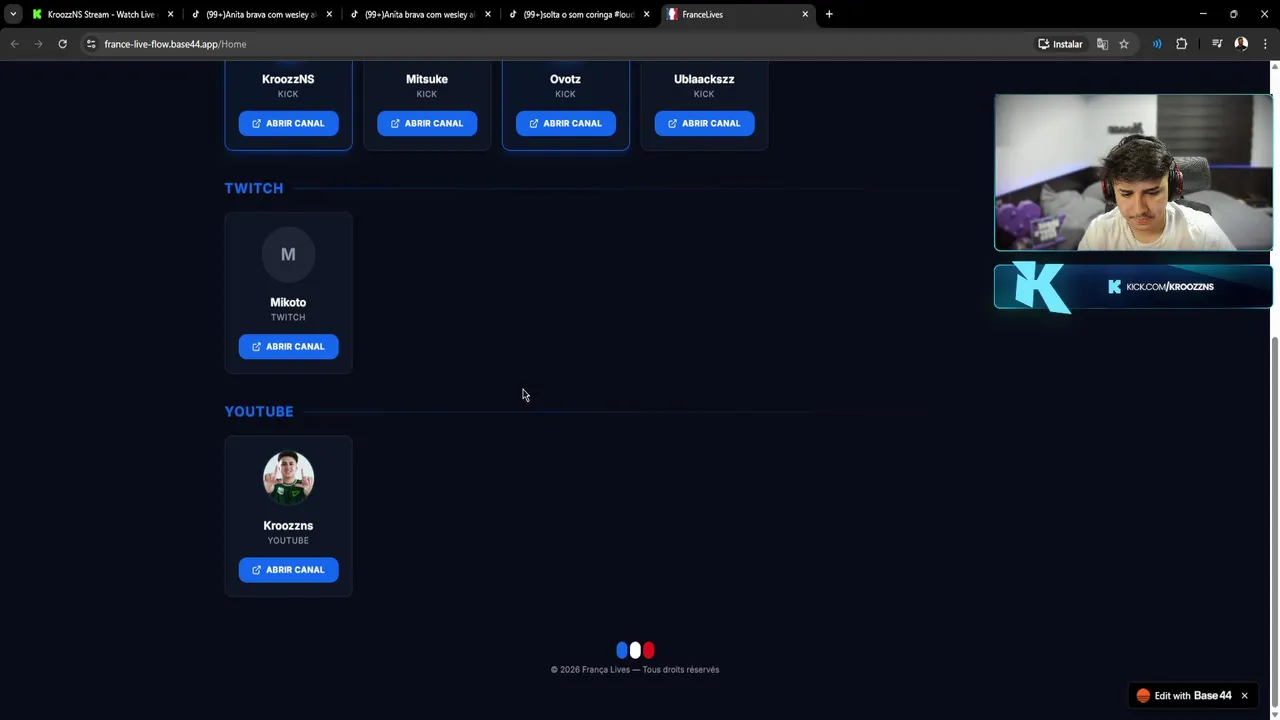
Task: Open Edit with Base44 badge
Action: pyautogui.click(x=1183, y=696)
